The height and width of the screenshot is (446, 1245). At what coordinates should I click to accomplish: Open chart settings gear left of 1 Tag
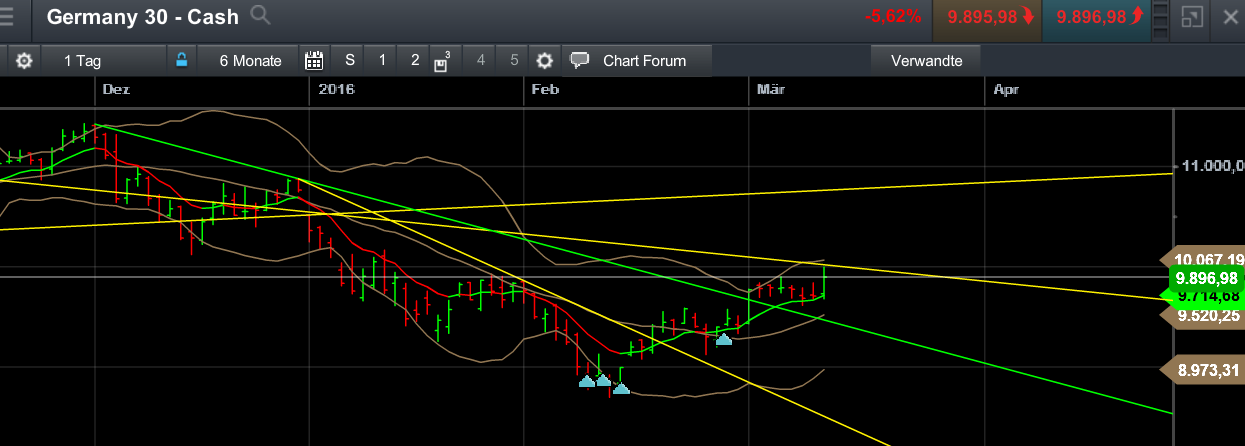pyautogui.click(x=24, y=60)
